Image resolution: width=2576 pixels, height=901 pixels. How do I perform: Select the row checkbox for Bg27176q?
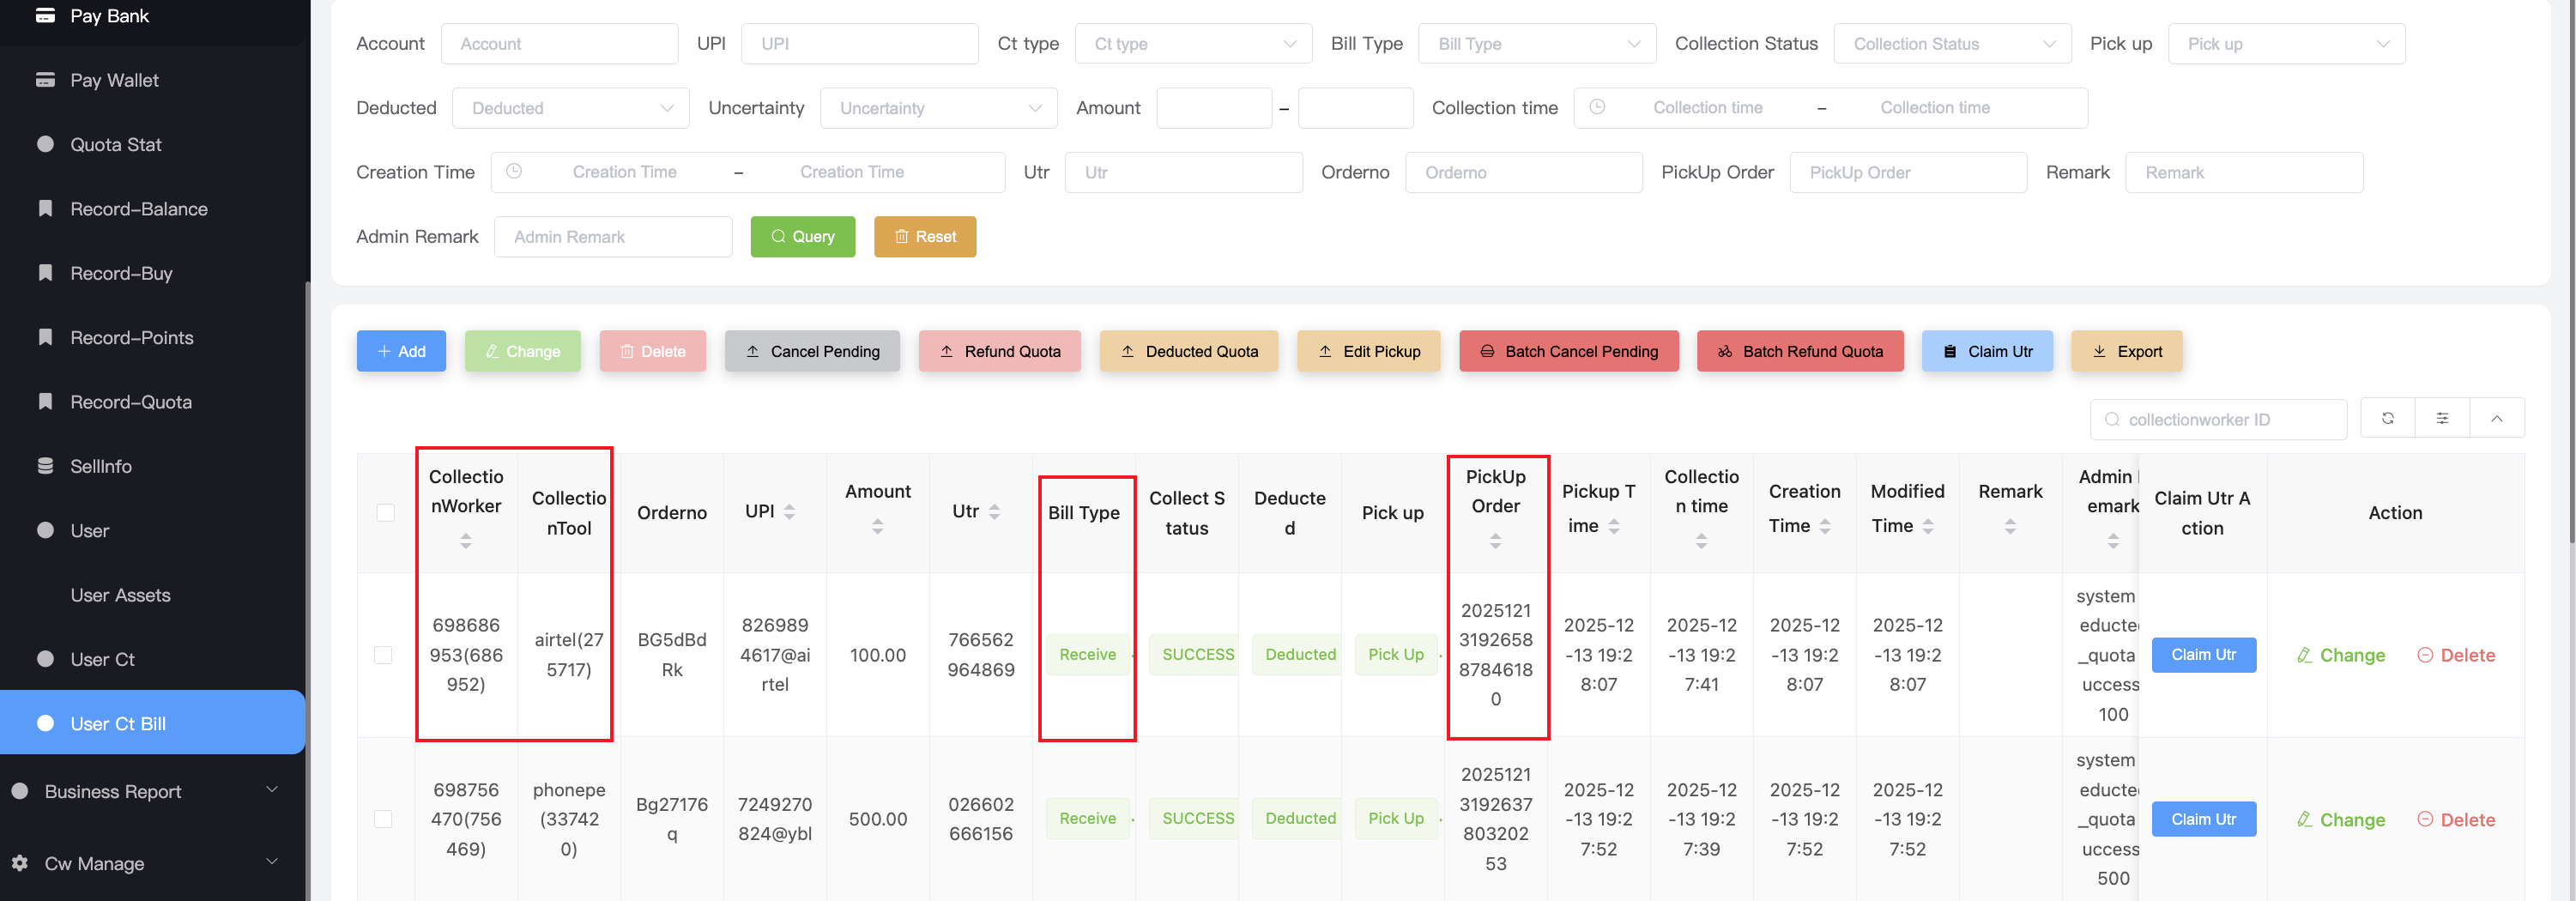coord(383,819)
